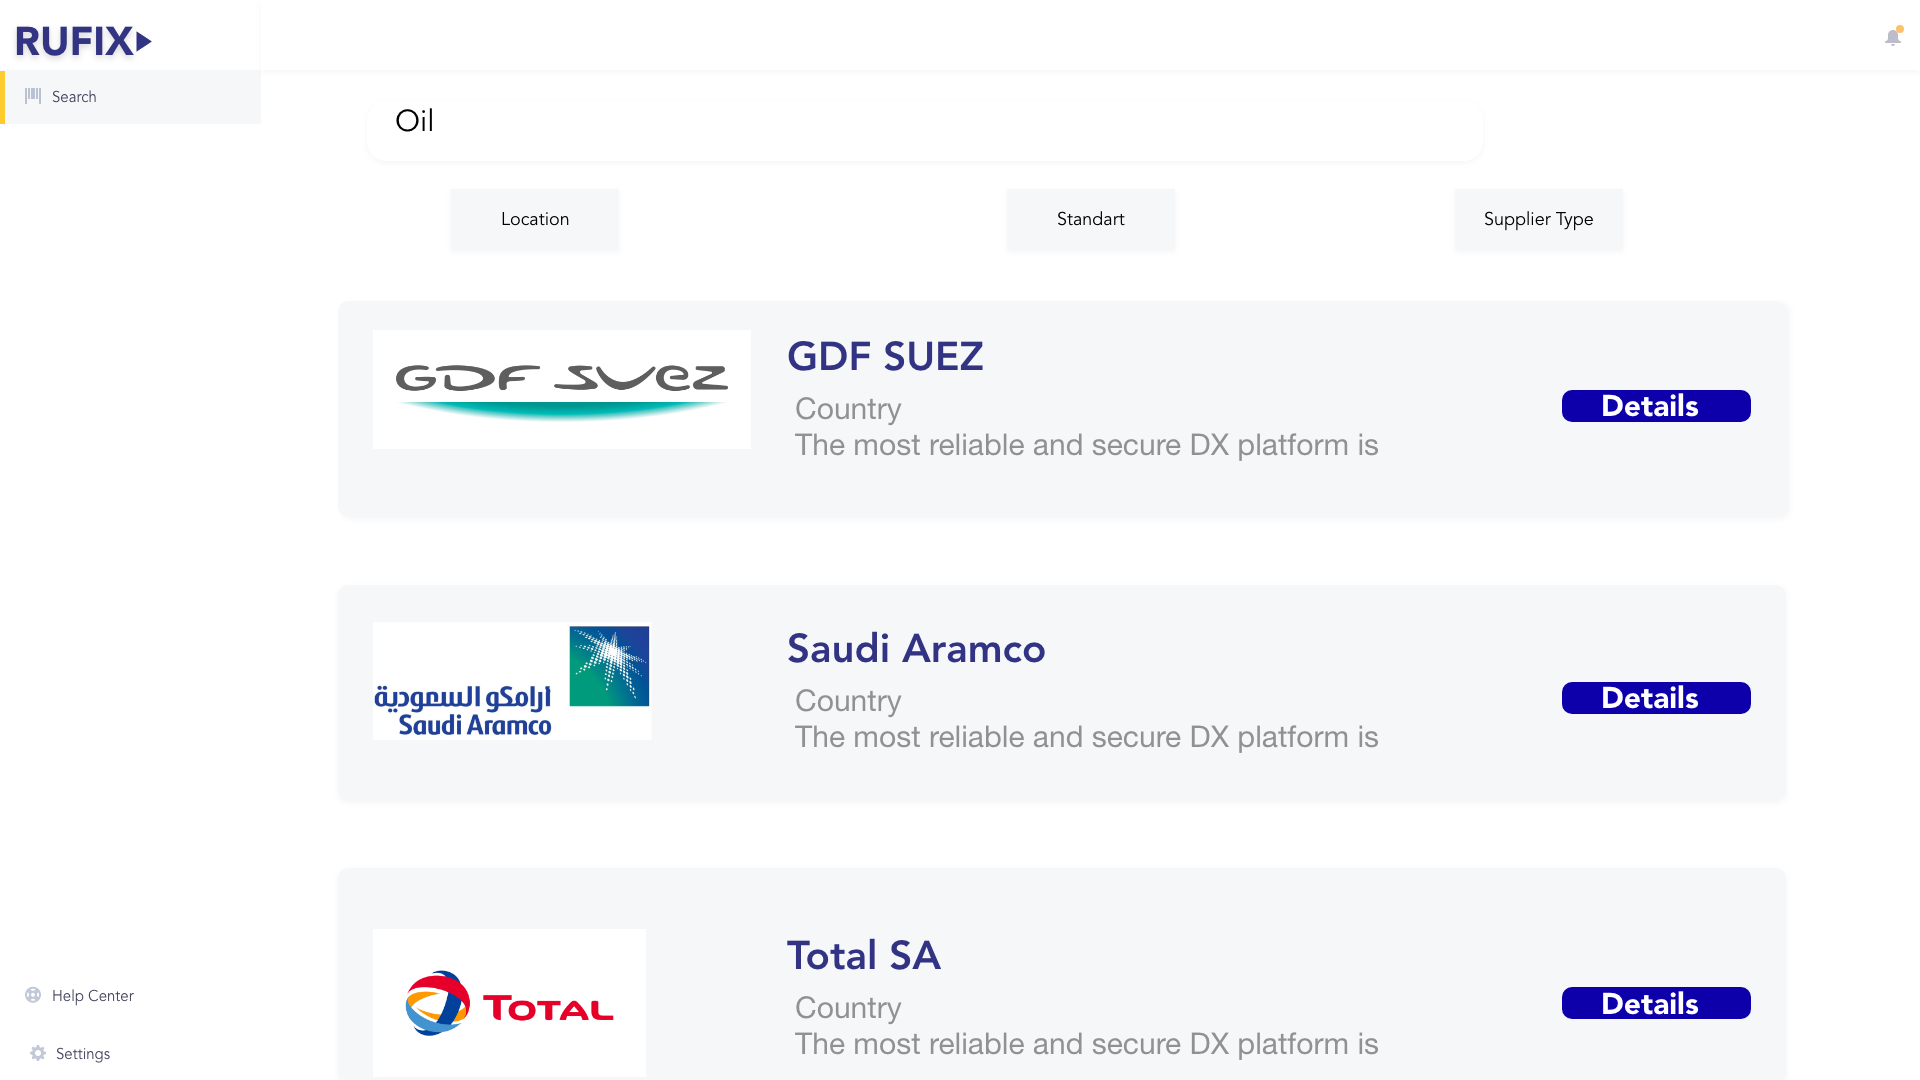The width and height of the screenshot is (1920, 1080).
Task: Open Settings from the sidebar
Action: coord(83,1054)
